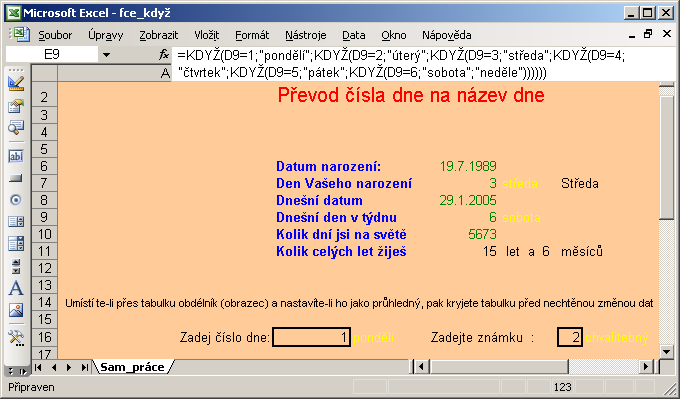Select the cell with date 29.1.2005

[x=468, y=200]
